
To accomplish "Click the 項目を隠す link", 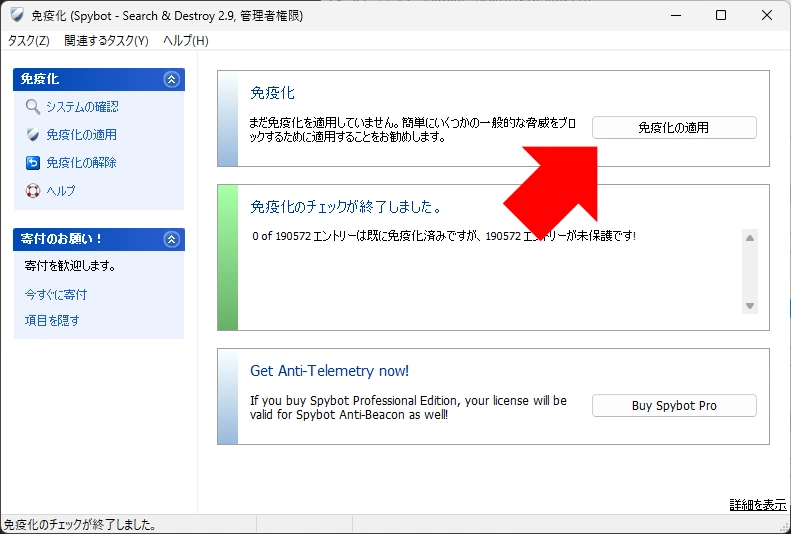I will (x=52, y=321).
